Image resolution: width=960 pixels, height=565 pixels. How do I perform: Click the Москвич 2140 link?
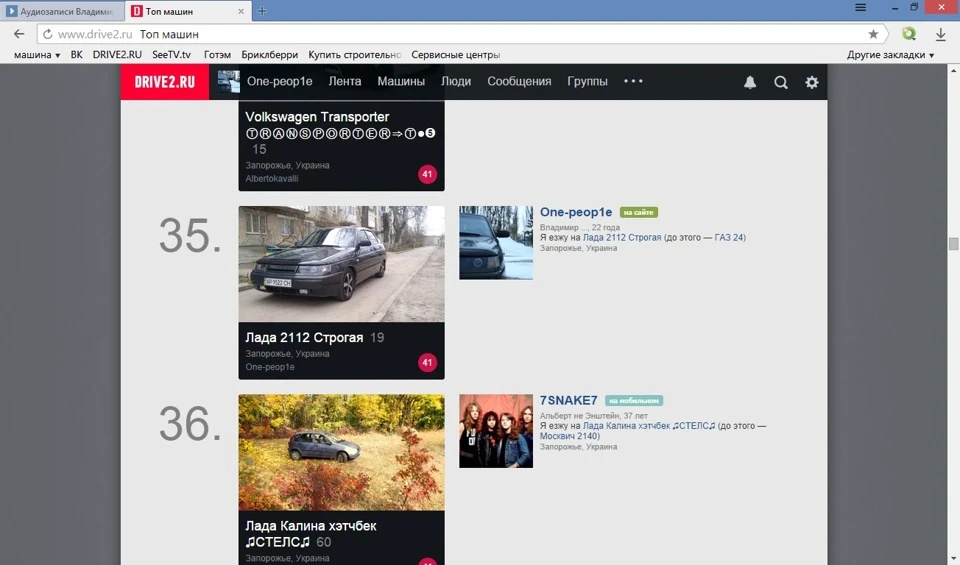point(568,436)
